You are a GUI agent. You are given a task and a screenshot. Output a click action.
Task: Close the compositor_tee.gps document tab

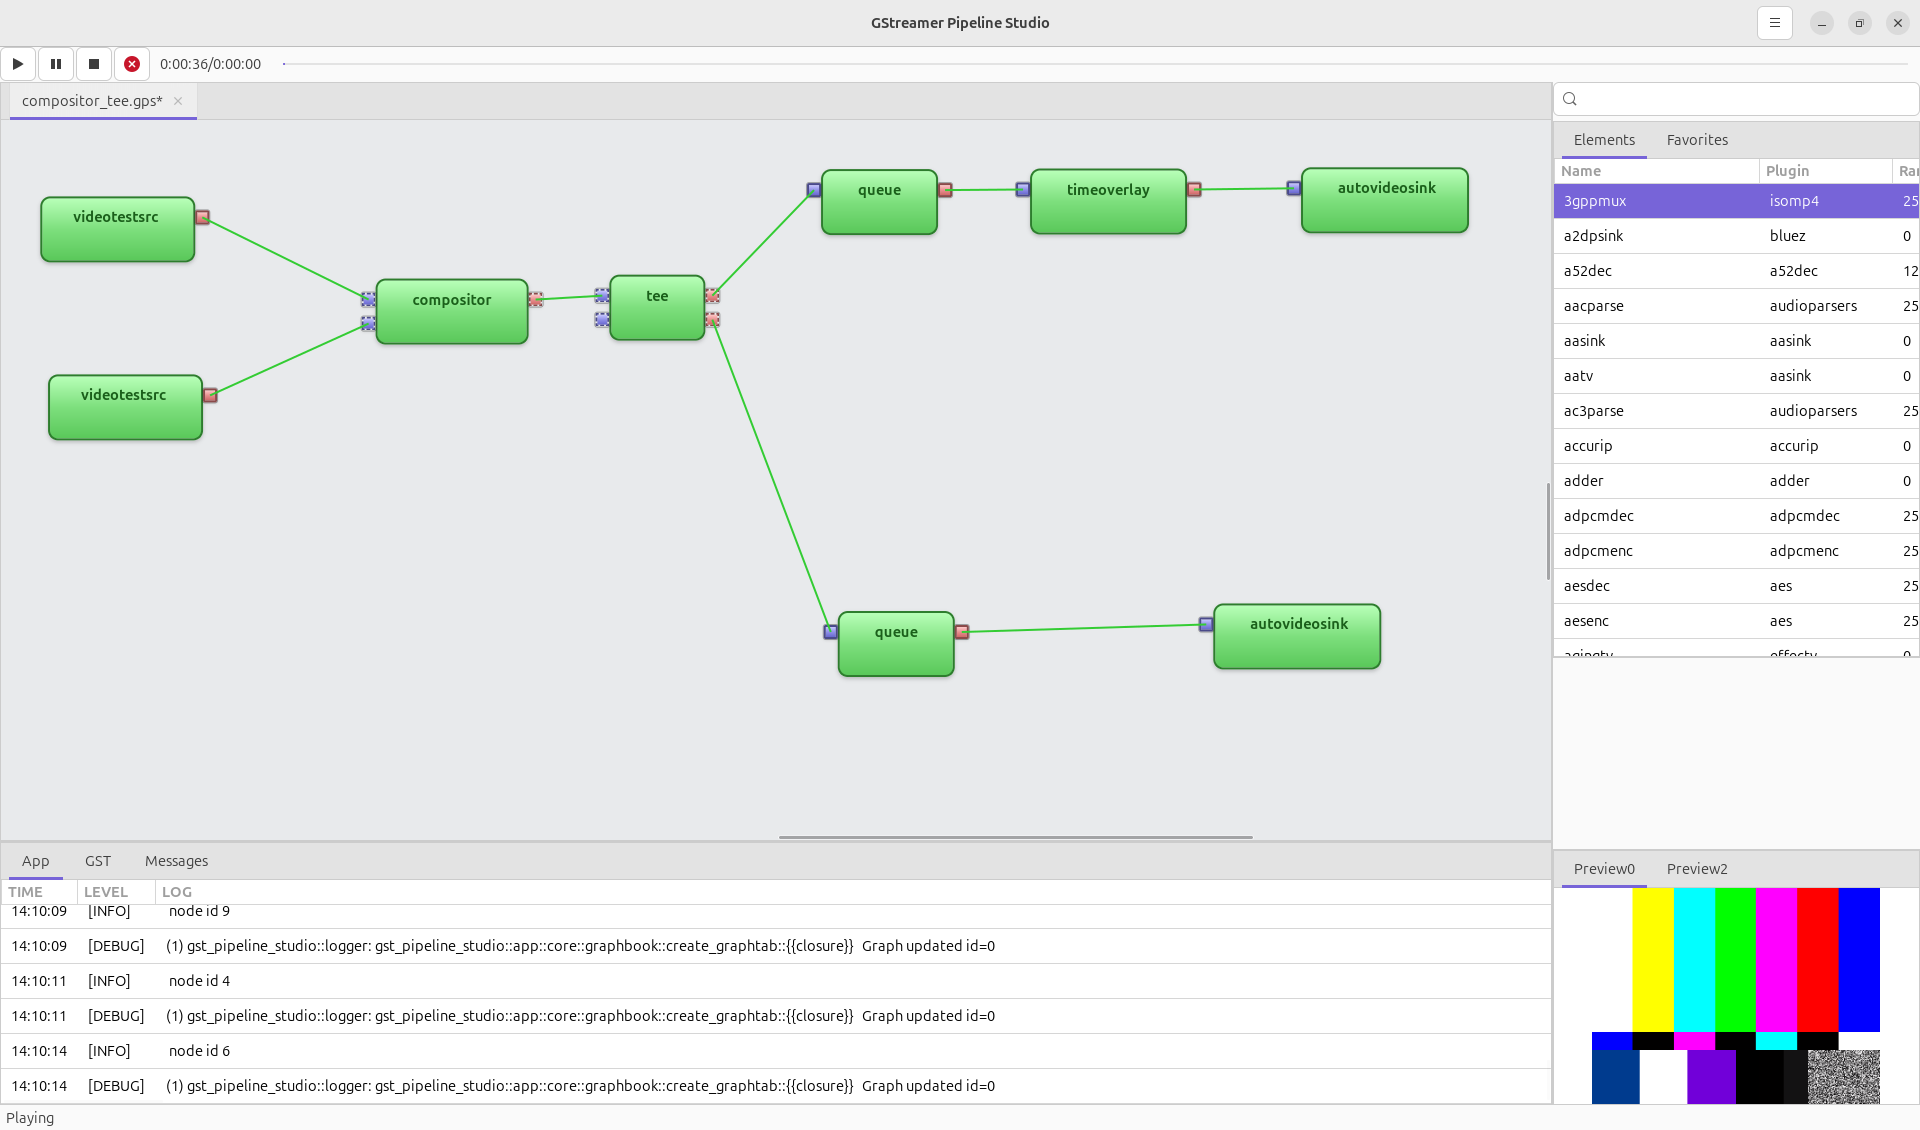point(177,100)
